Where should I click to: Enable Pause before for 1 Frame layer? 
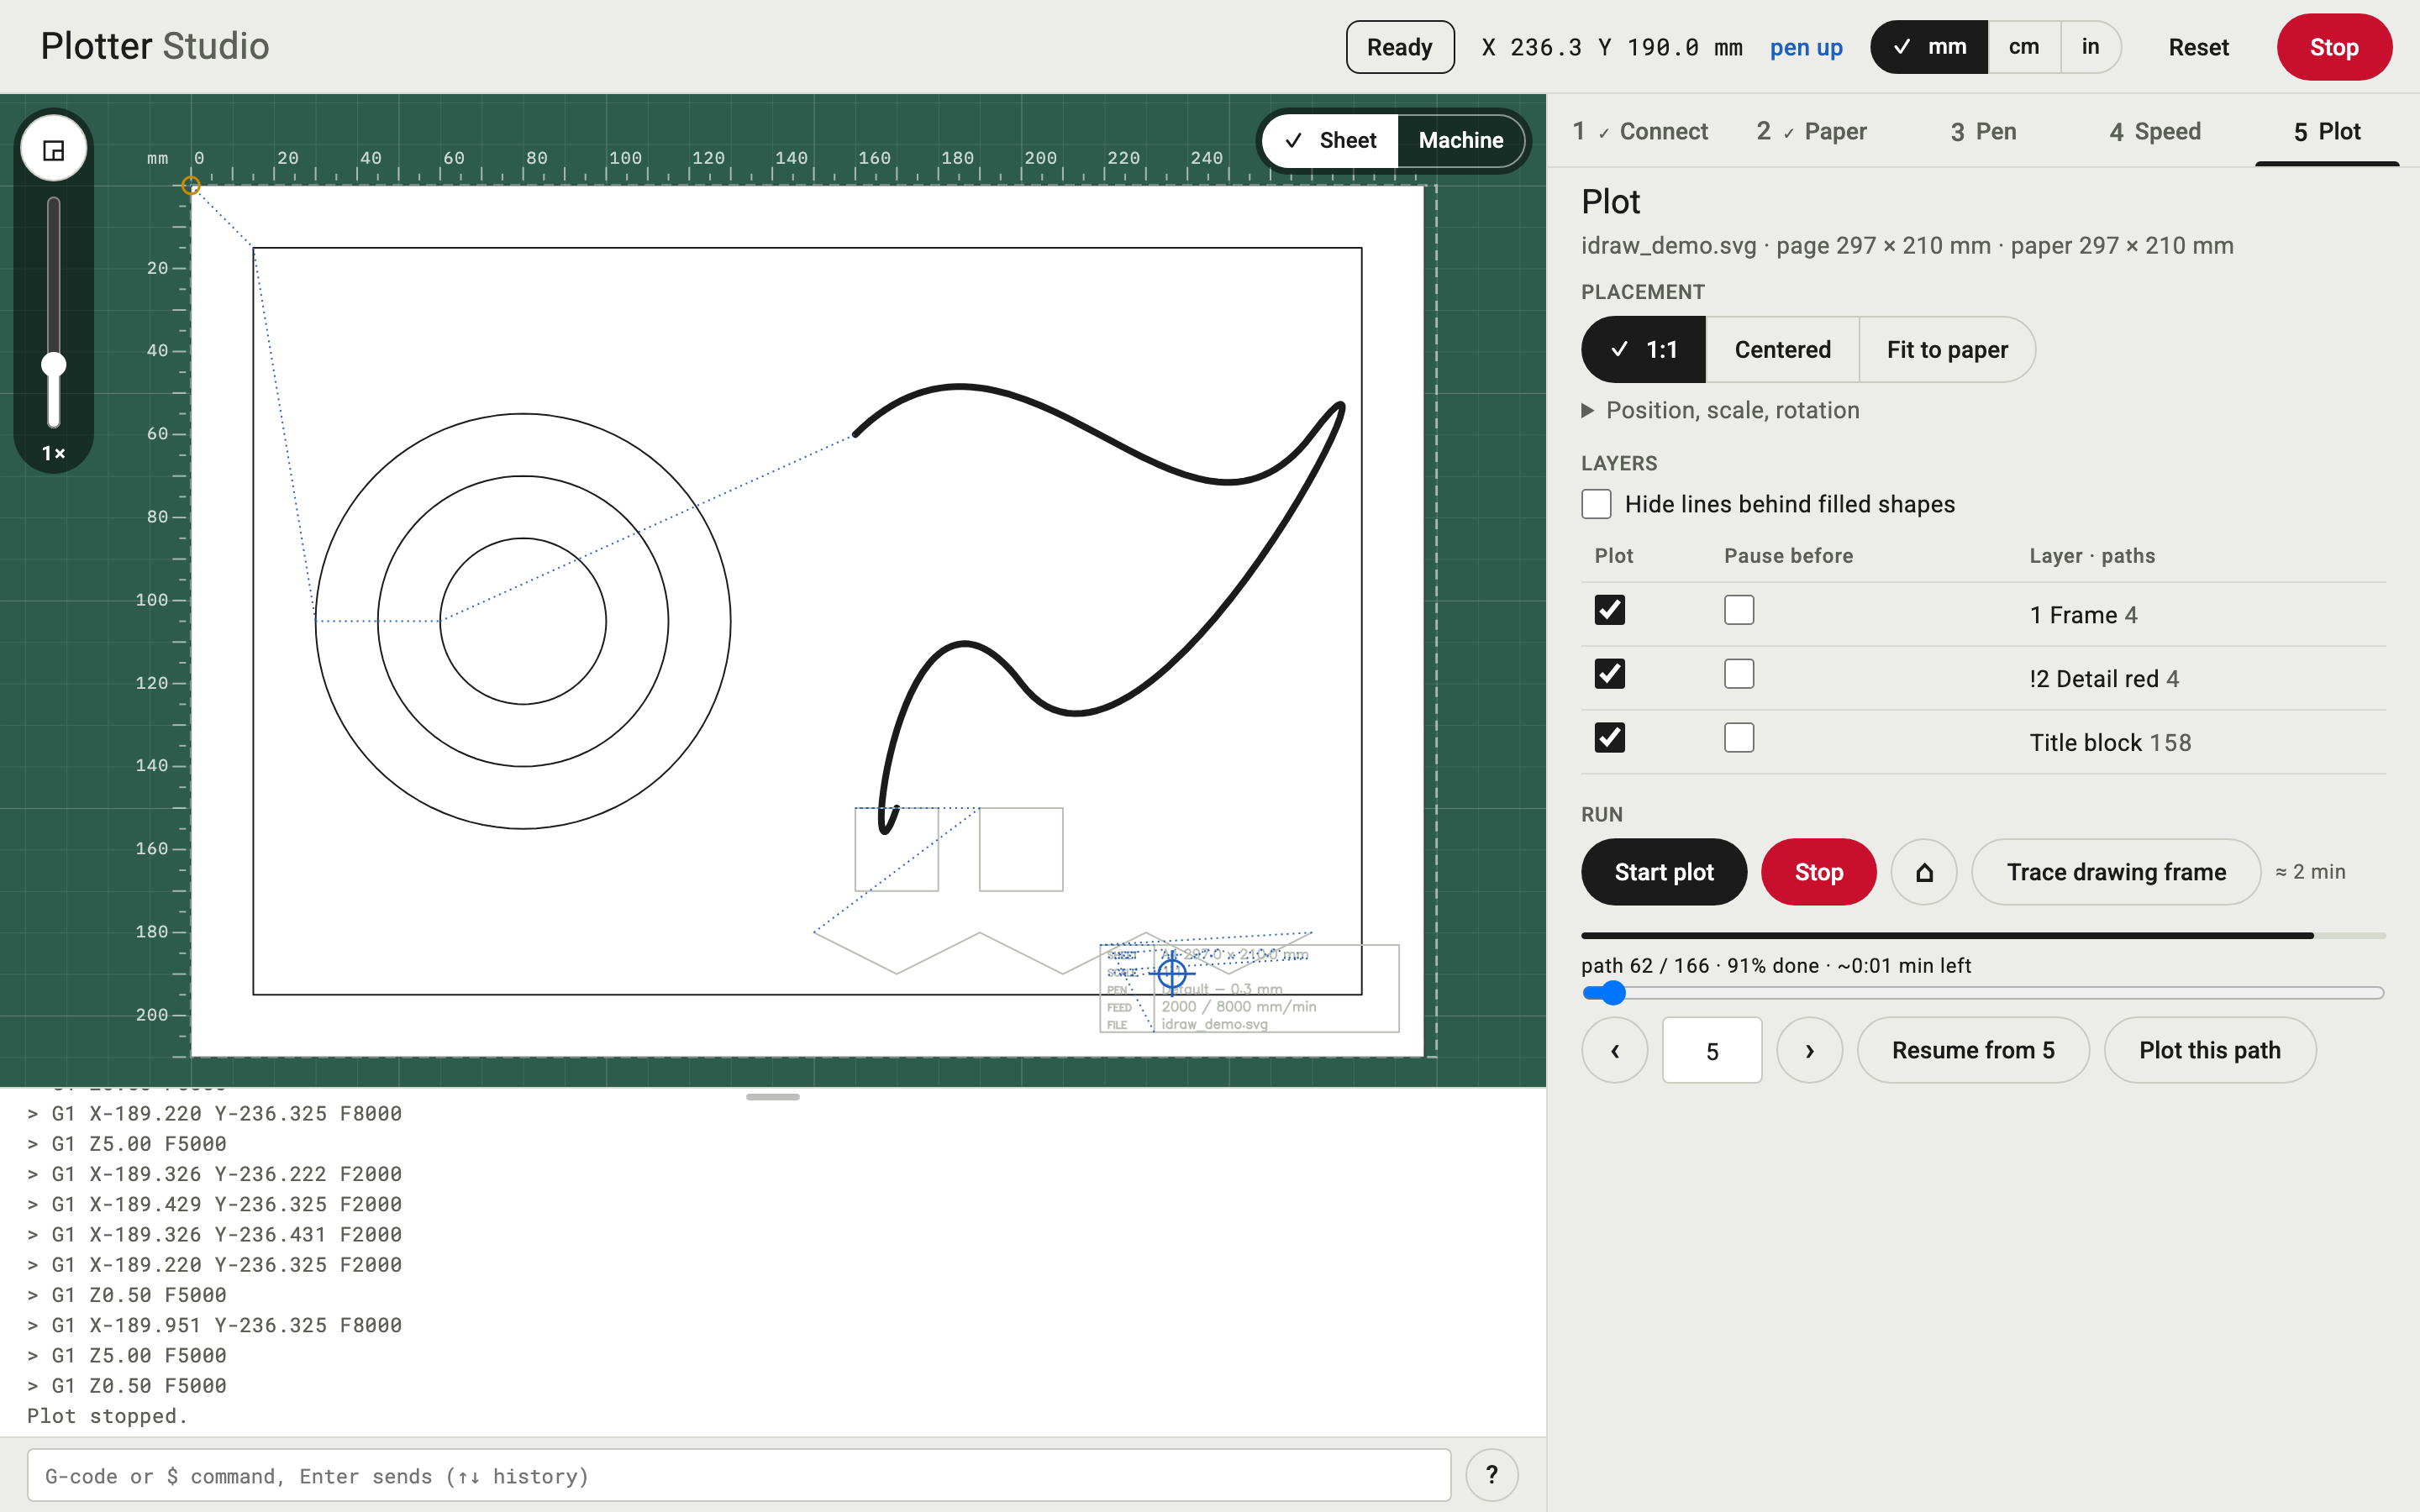click(x=1739, y=610)
